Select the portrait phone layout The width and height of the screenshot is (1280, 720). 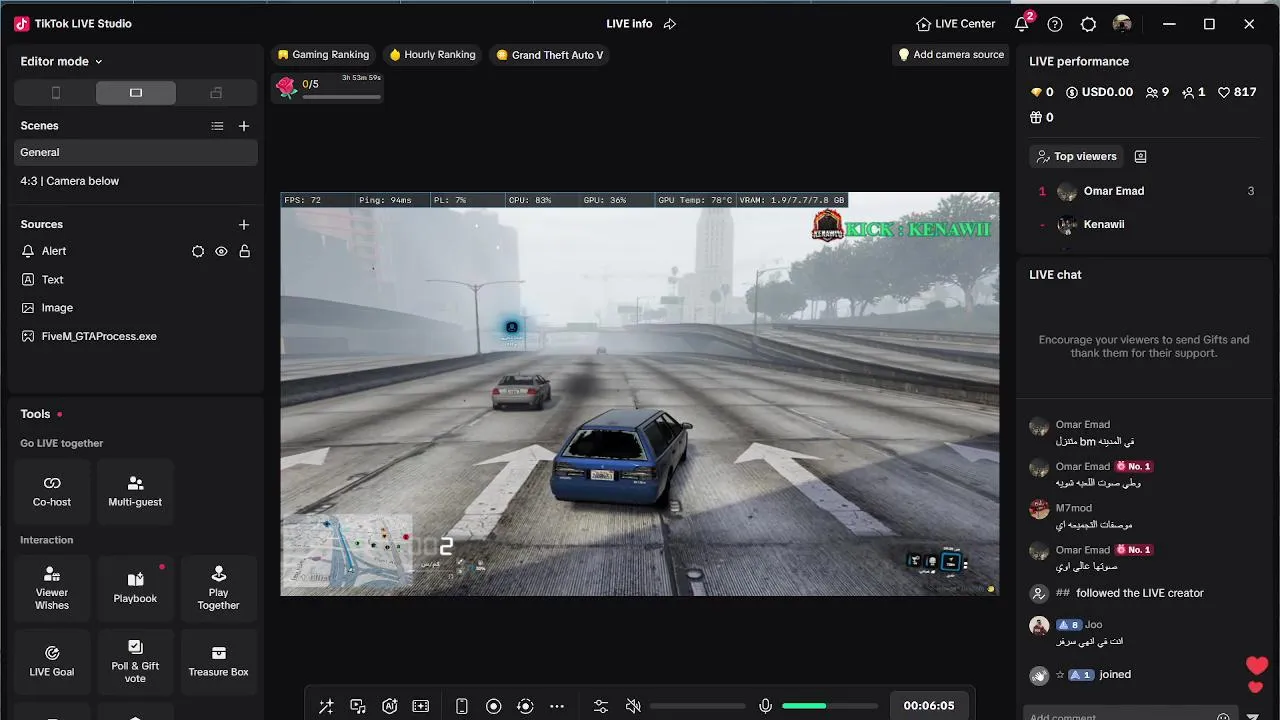(x=56, y=93)
